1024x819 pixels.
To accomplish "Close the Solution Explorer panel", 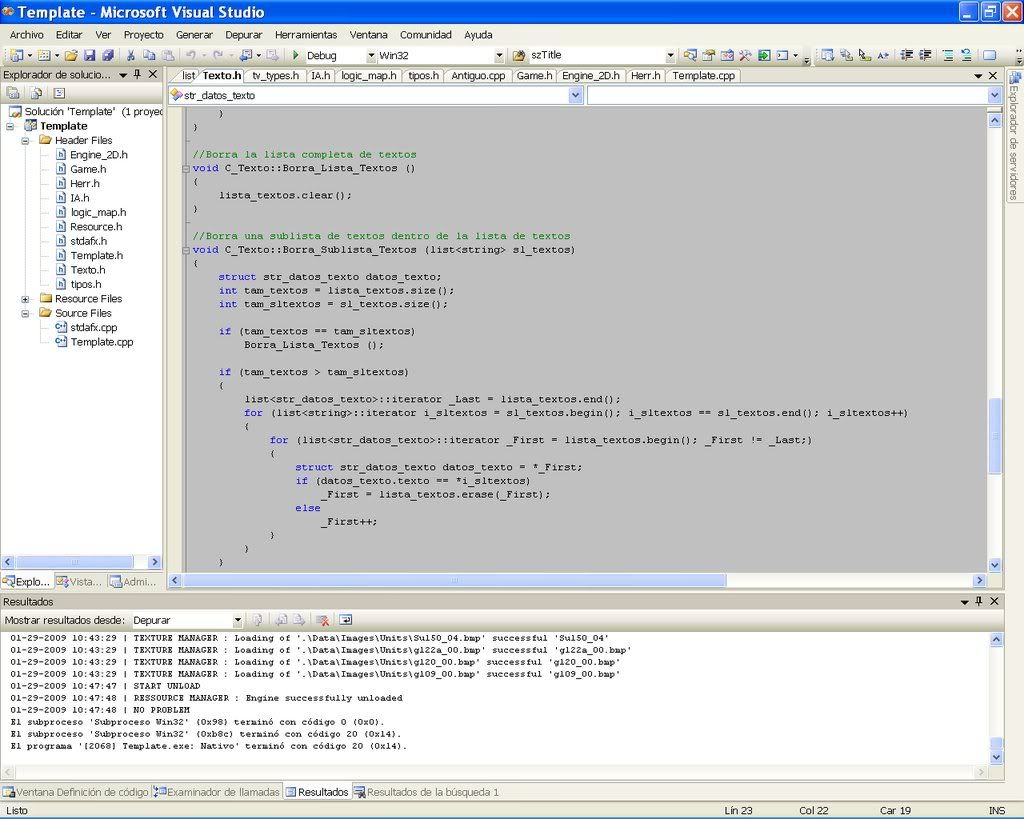I will 153,74.
